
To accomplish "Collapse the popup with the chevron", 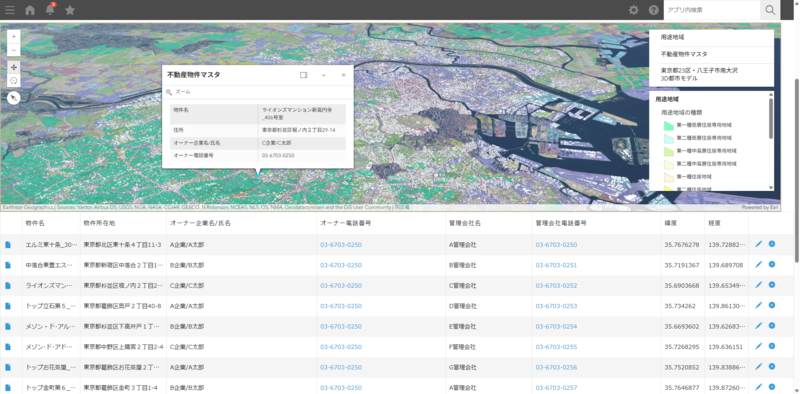I will pos(323,75).
